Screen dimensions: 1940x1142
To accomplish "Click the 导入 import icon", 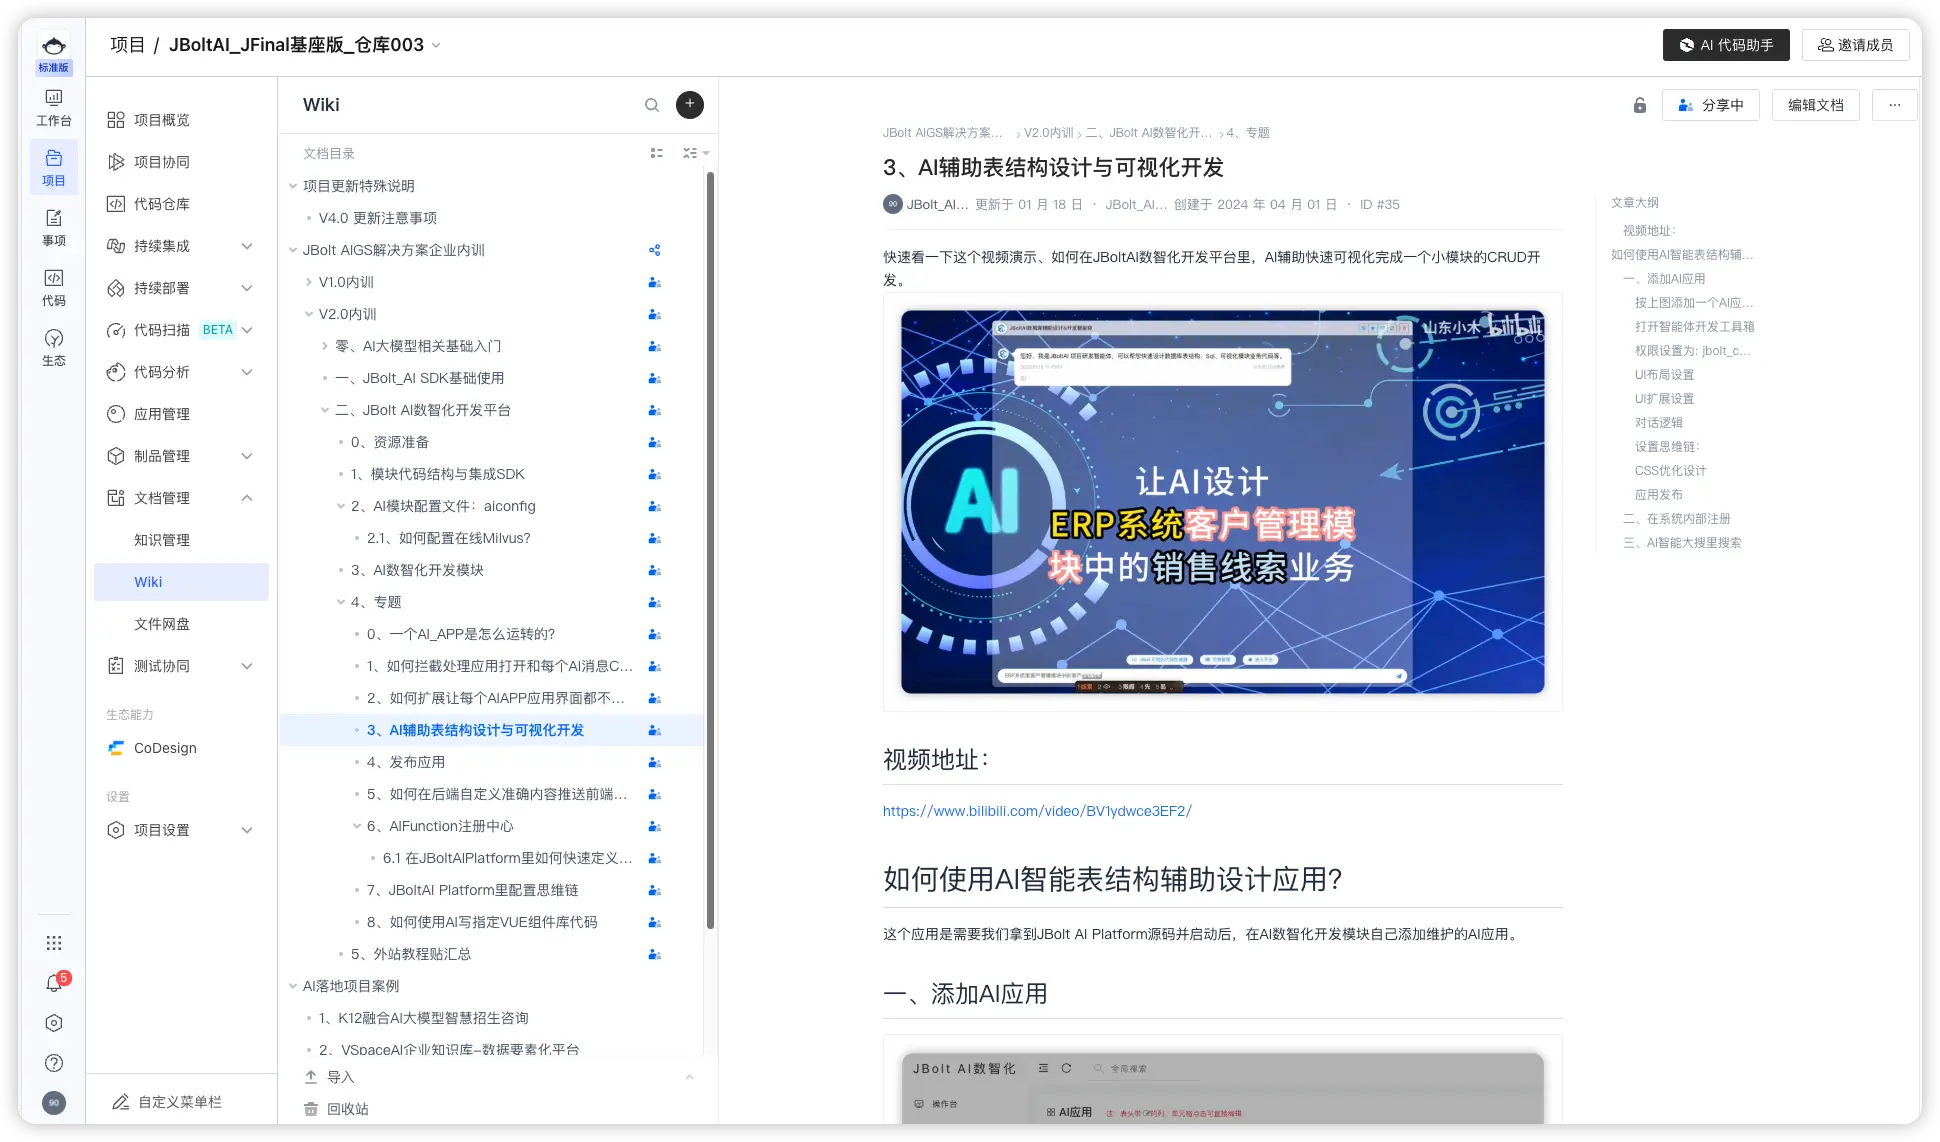I will [311, 1077].
